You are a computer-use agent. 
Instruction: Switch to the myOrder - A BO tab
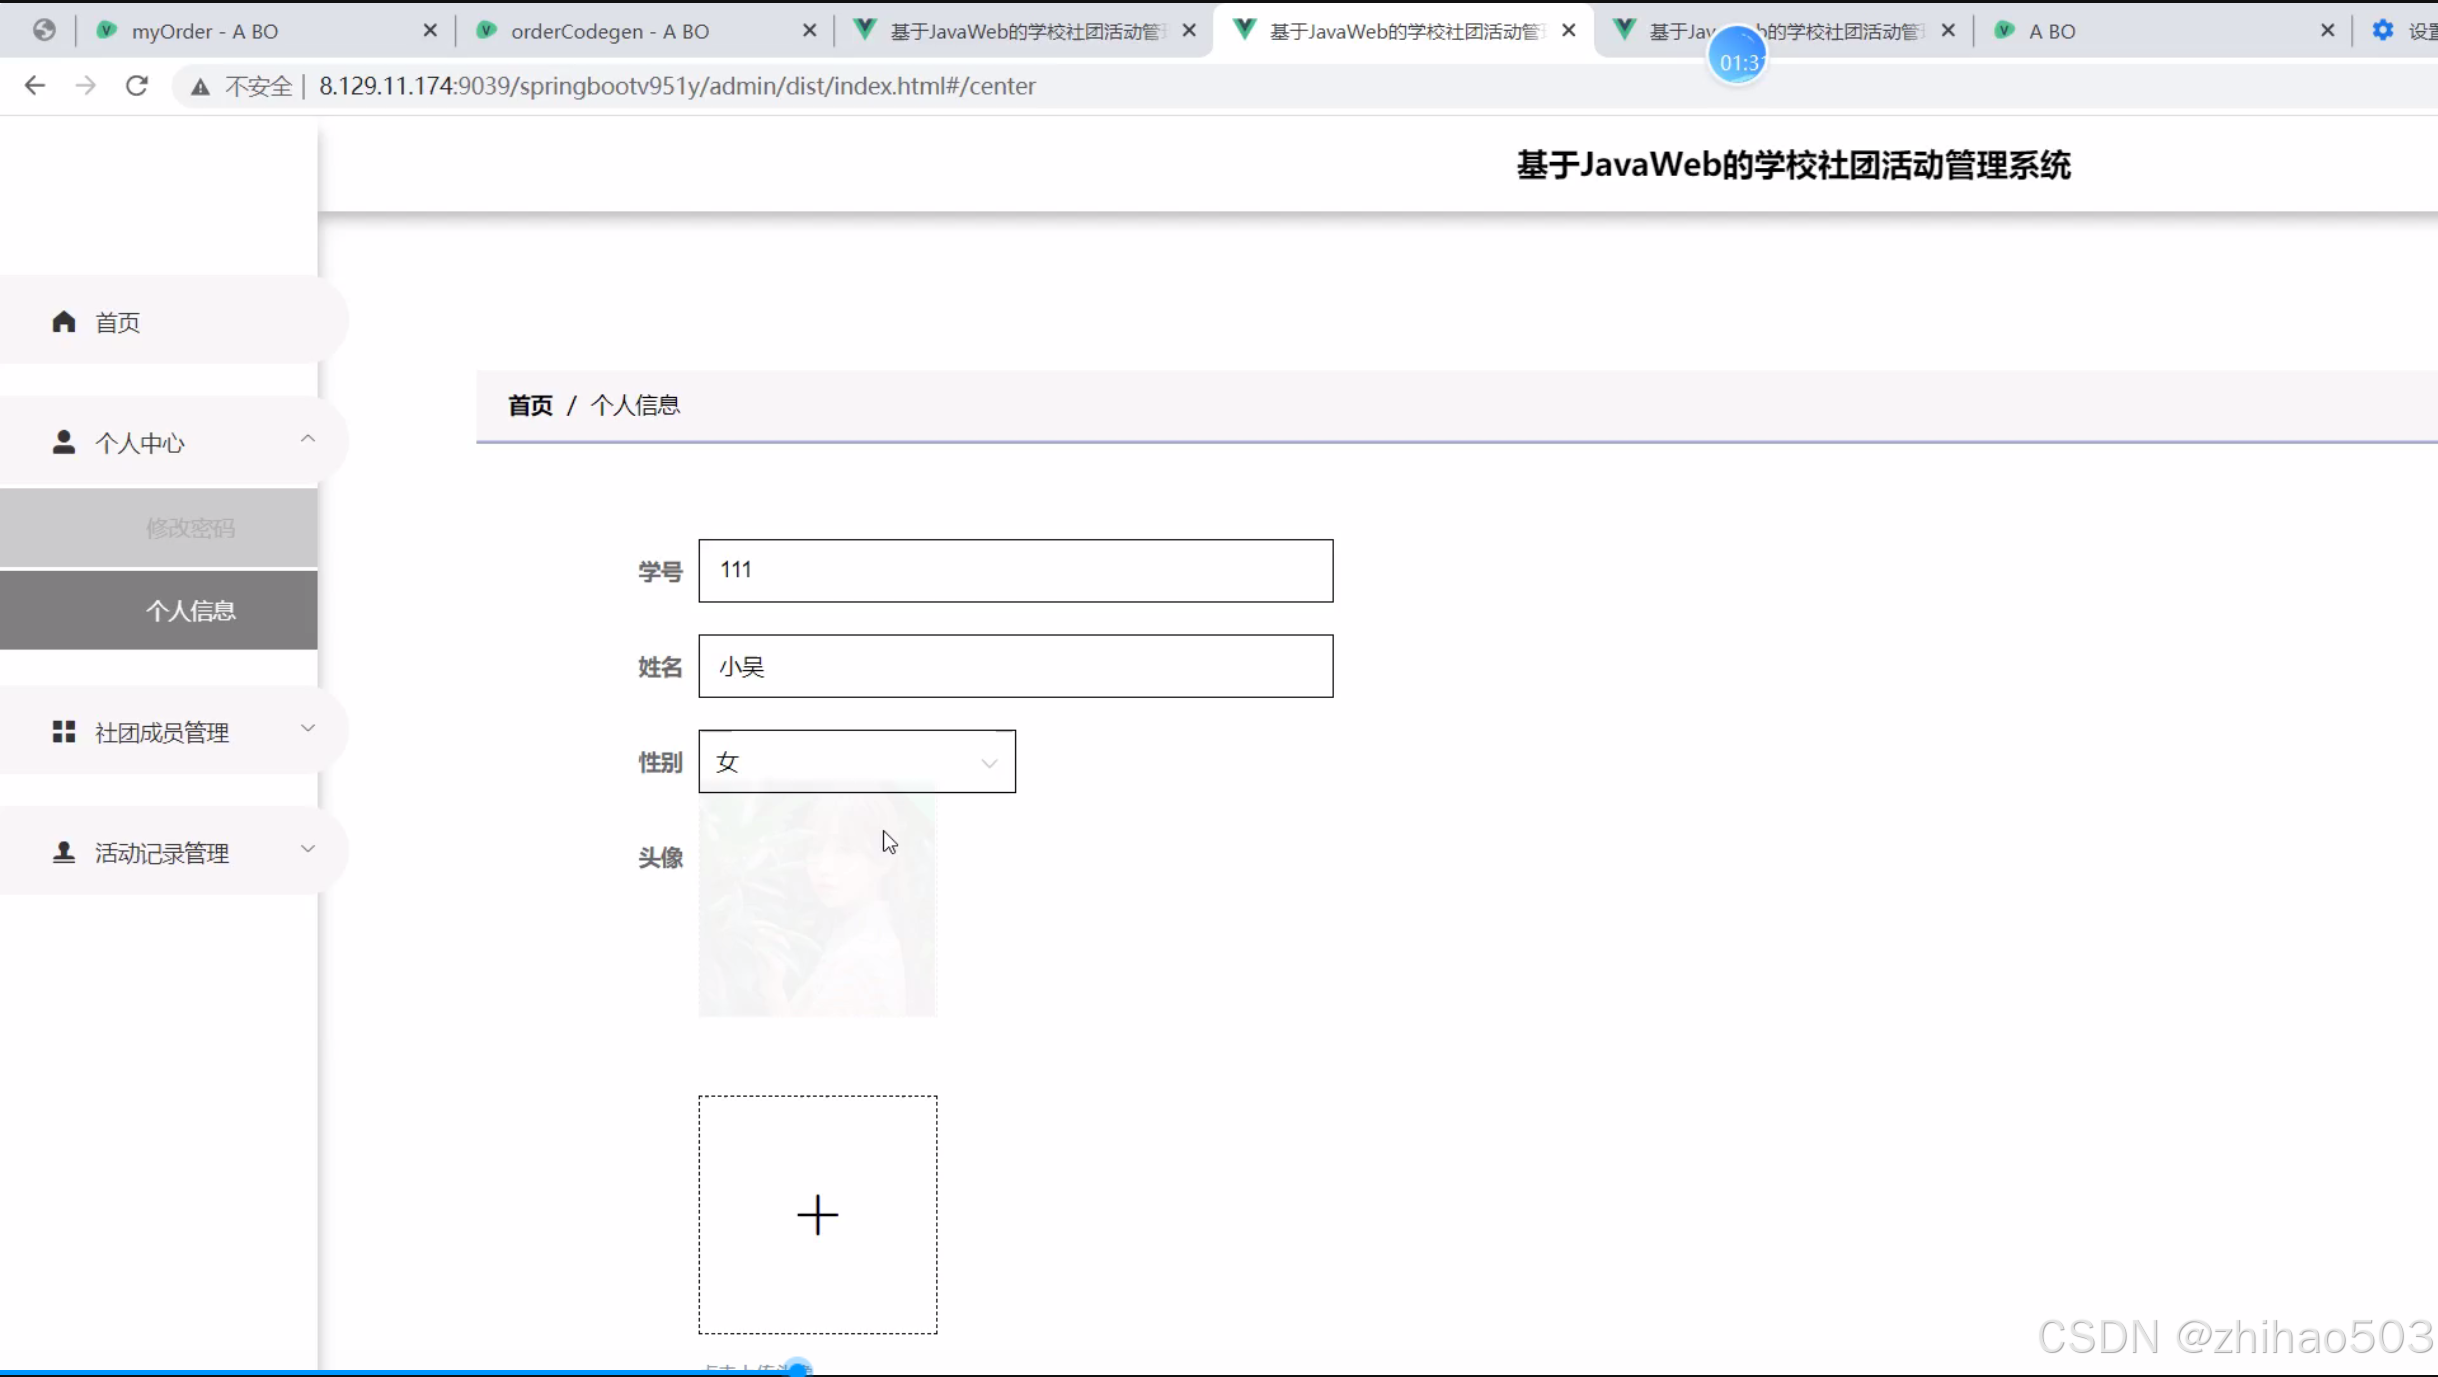(205, 31)
